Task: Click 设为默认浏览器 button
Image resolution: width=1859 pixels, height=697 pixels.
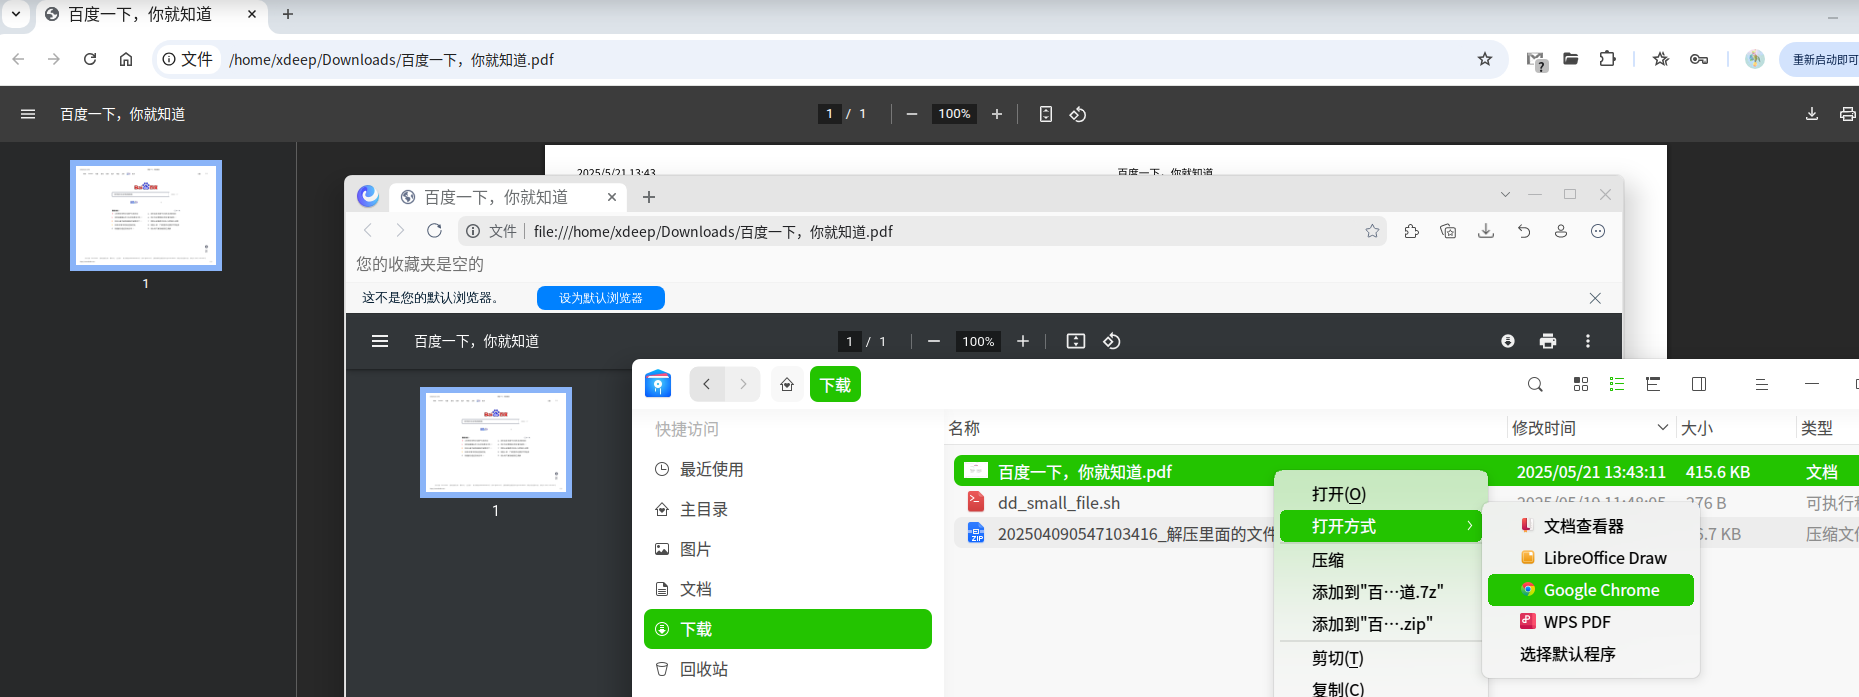Action: (x=601, y=298)
